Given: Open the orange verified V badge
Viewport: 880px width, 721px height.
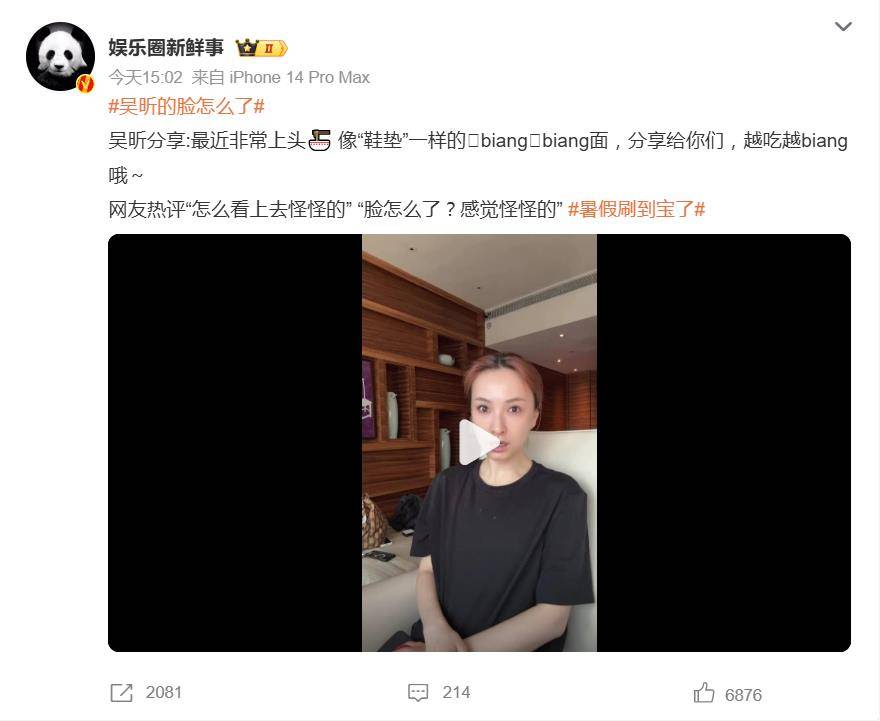Looking at the screenshot, I should (85, 84).
